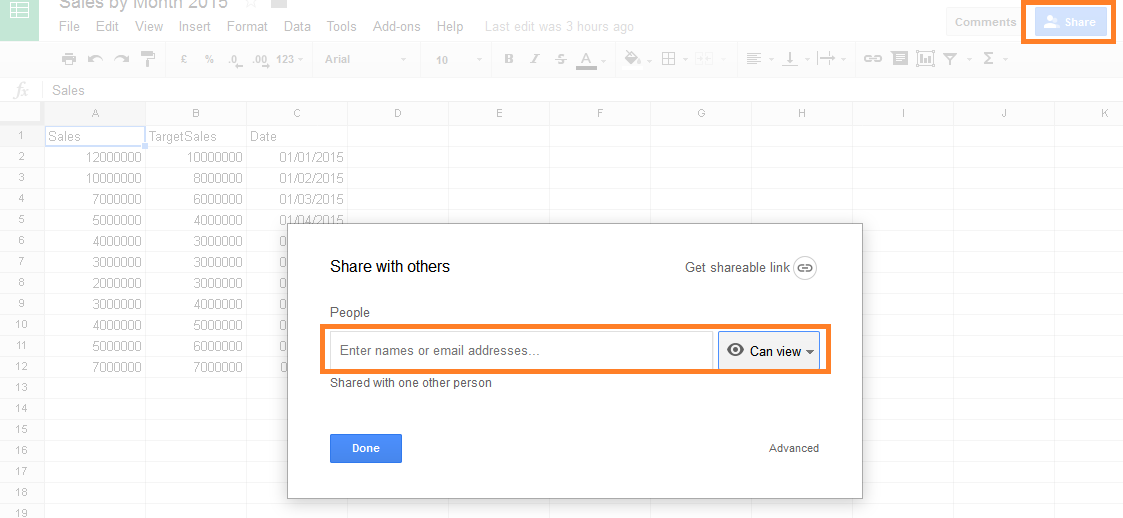Viewport: 1123px width, 518px height.
Task: Open the font size 10 dropdown
Action: coord(457,60)
